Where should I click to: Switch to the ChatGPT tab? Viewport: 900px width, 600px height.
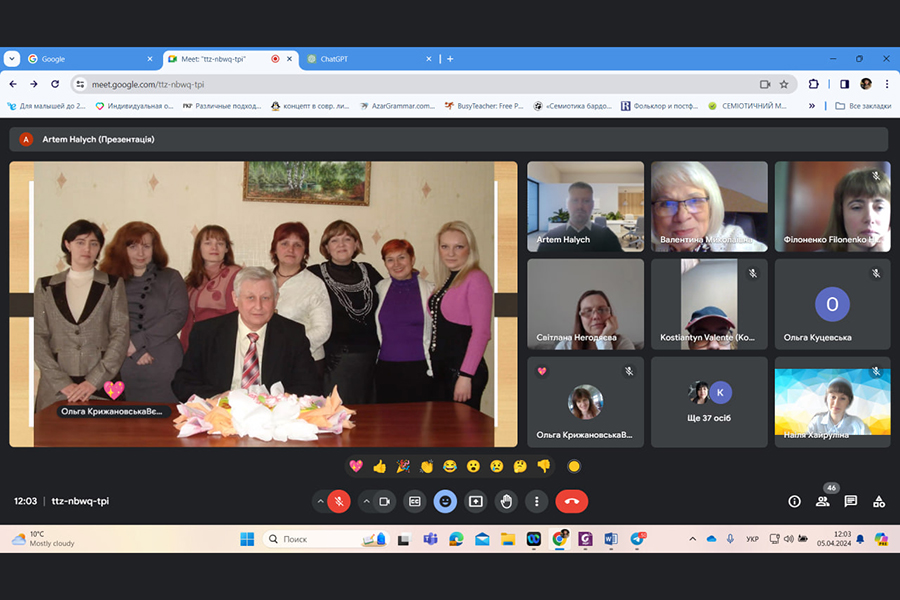tap(368, 59)
